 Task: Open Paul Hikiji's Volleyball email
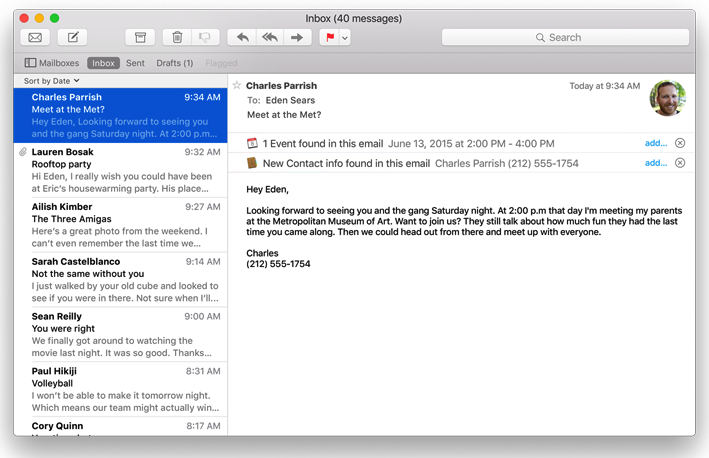(x=121, y=389)
